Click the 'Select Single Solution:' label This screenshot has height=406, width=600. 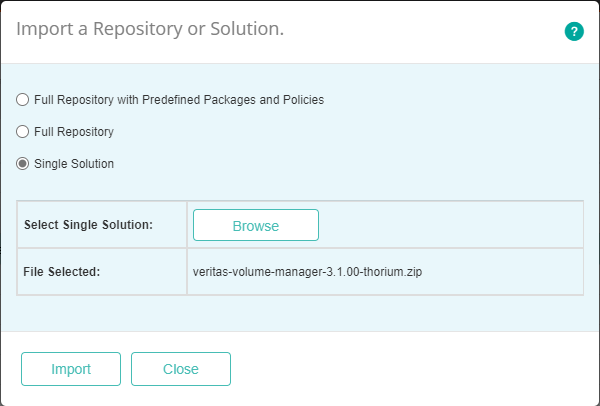(88, 225)
